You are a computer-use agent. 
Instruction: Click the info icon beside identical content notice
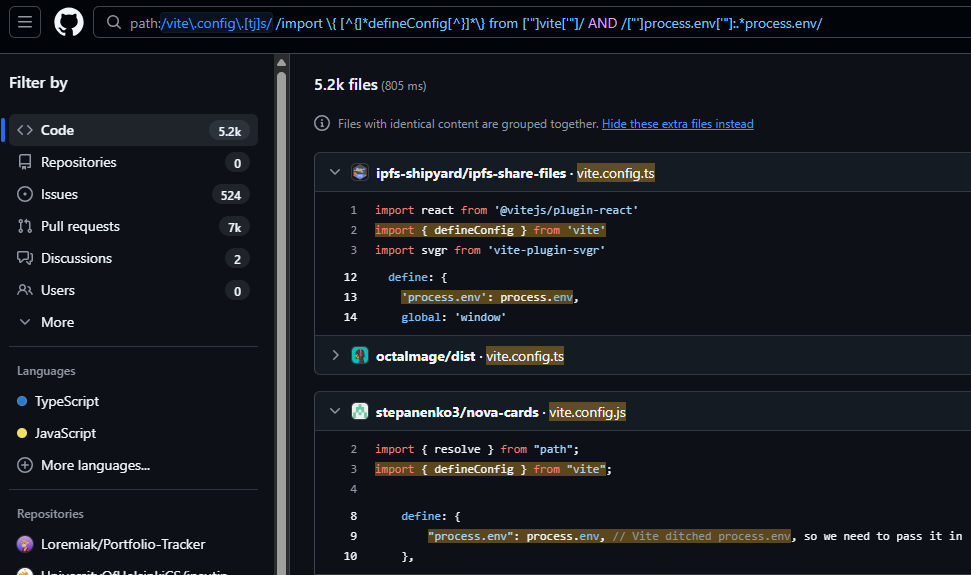(322, 124)
